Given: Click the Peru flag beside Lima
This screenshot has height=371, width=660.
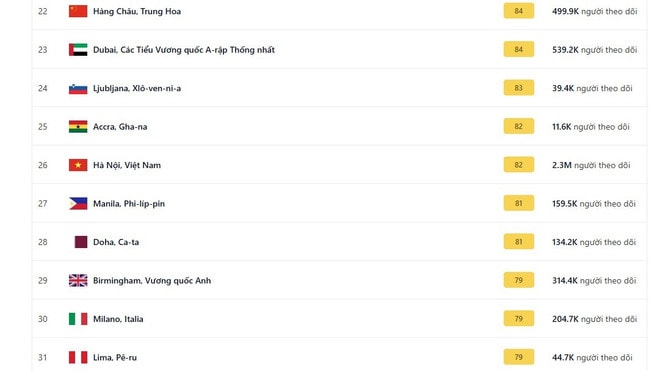Looking at the screenshot, I should click(x=78, y=358).
